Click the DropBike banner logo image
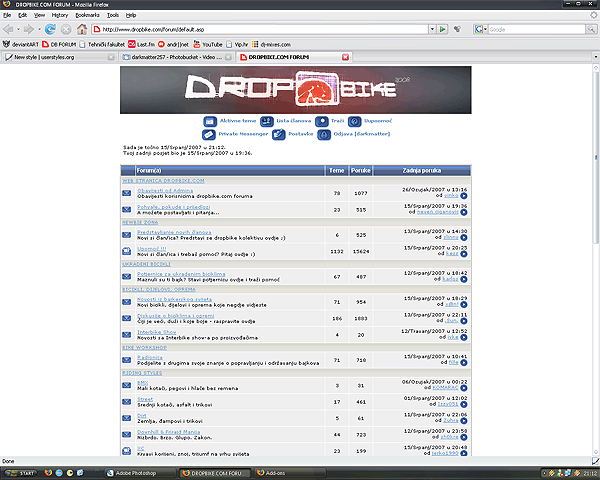 pyautogui.click(x=296, y=90)
